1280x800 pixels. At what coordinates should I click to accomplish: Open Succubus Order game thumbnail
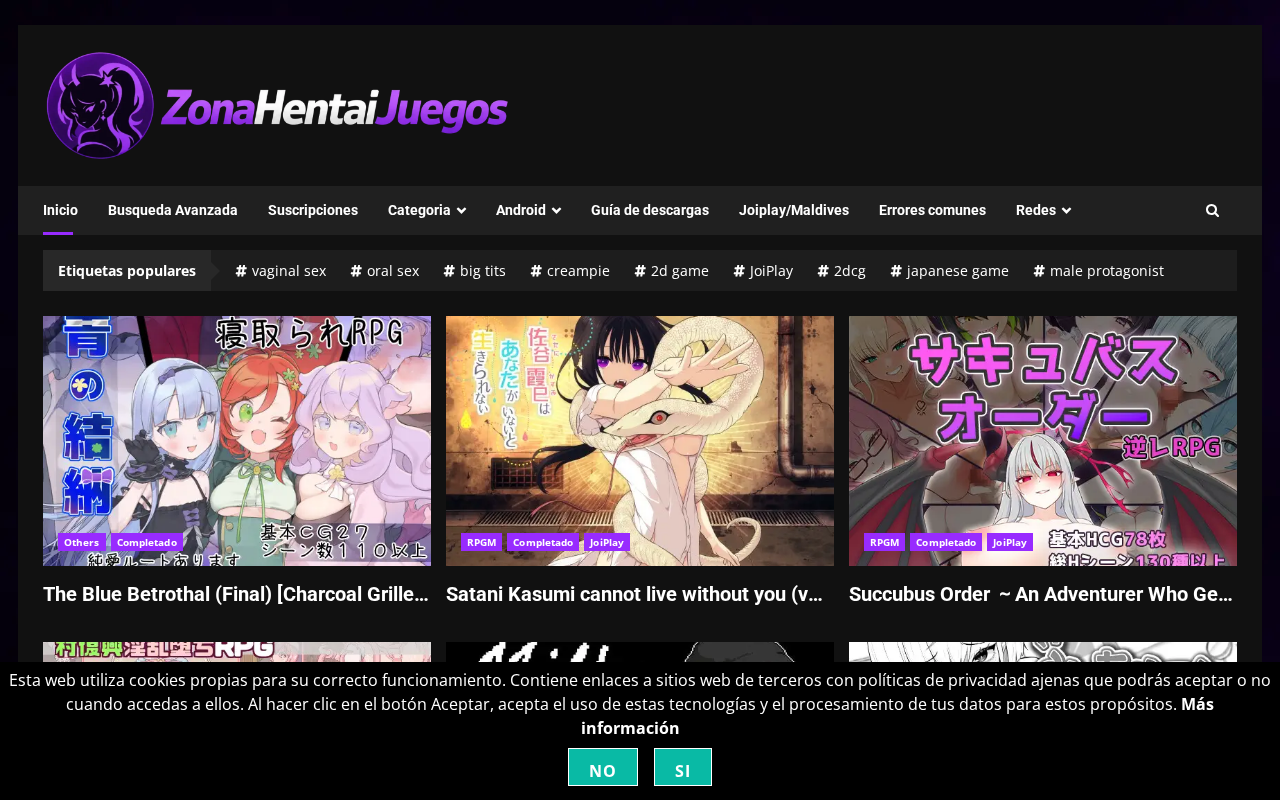coord(1043,441)
